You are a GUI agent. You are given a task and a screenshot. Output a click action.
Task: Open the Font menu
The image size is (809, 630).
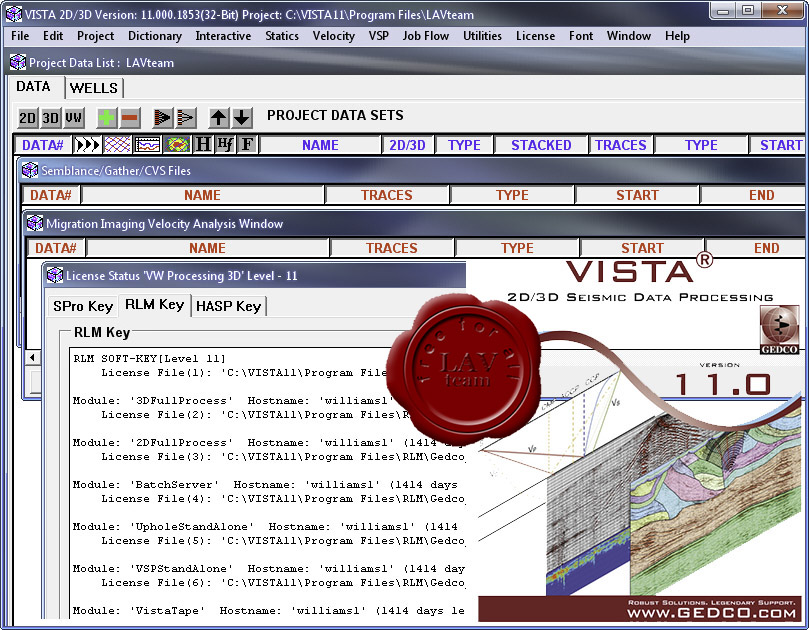[x=581, y=36]
